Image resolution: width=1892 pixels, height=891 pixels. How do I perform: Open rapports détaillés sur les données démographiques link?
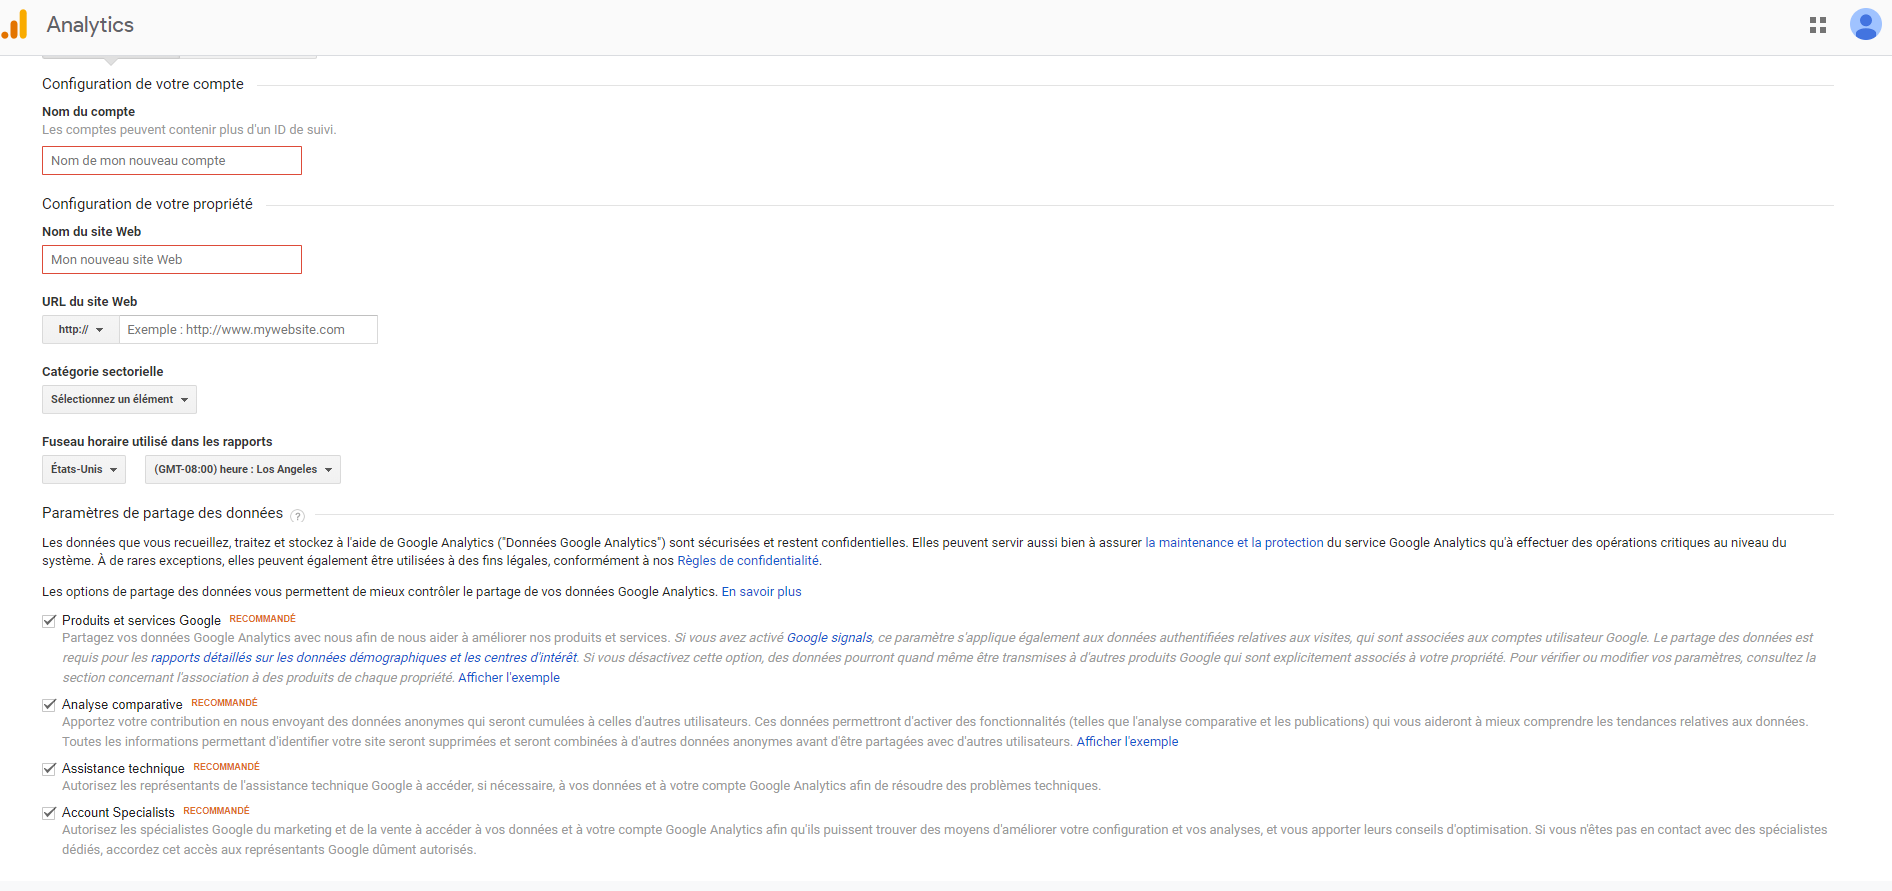(x=364, y=658)
